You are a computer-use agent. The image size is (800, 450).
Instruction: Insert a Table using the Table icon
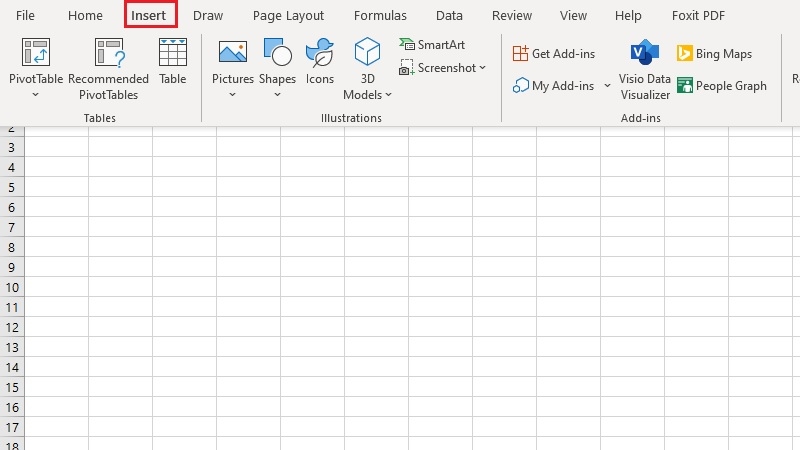[172, 52]
